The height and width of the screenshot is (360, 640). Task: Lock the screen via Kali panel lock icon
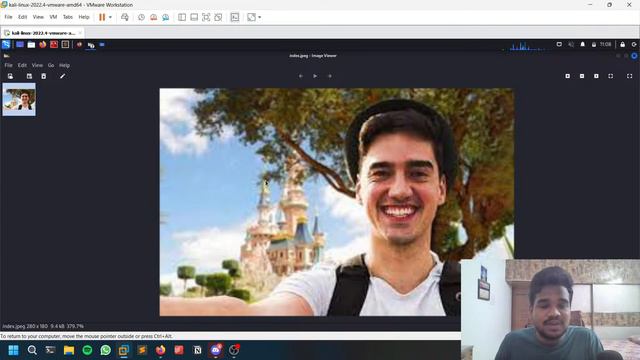point(622,44)
